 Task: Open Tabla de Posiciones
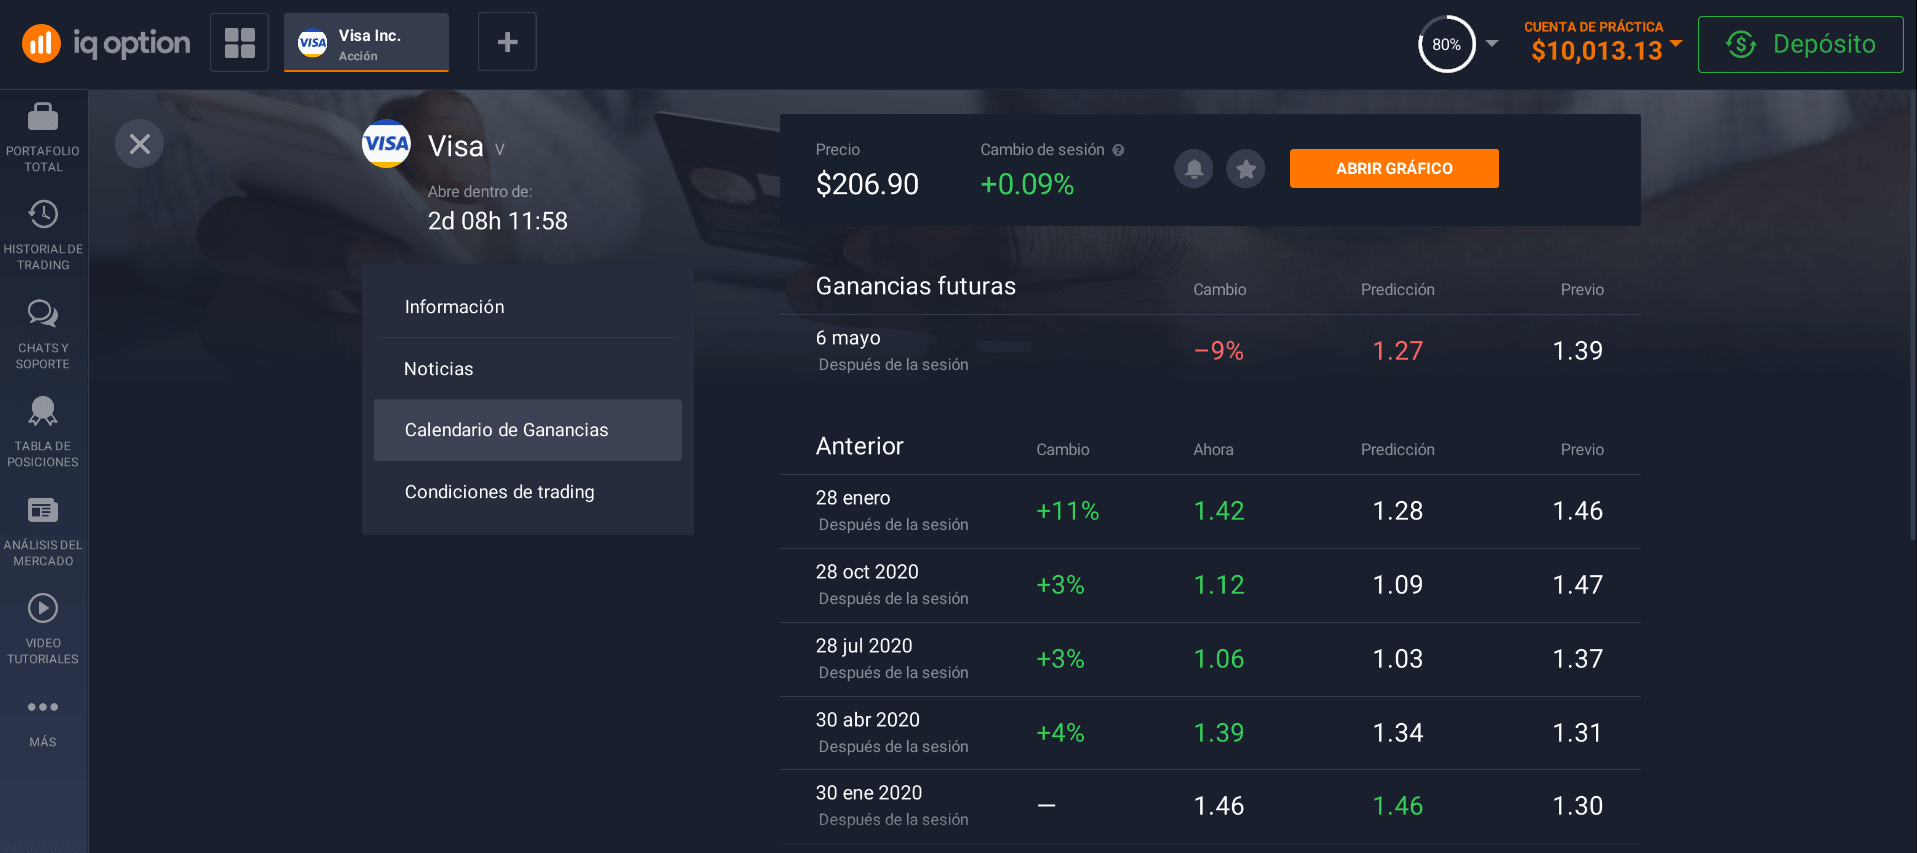(43, 432)
